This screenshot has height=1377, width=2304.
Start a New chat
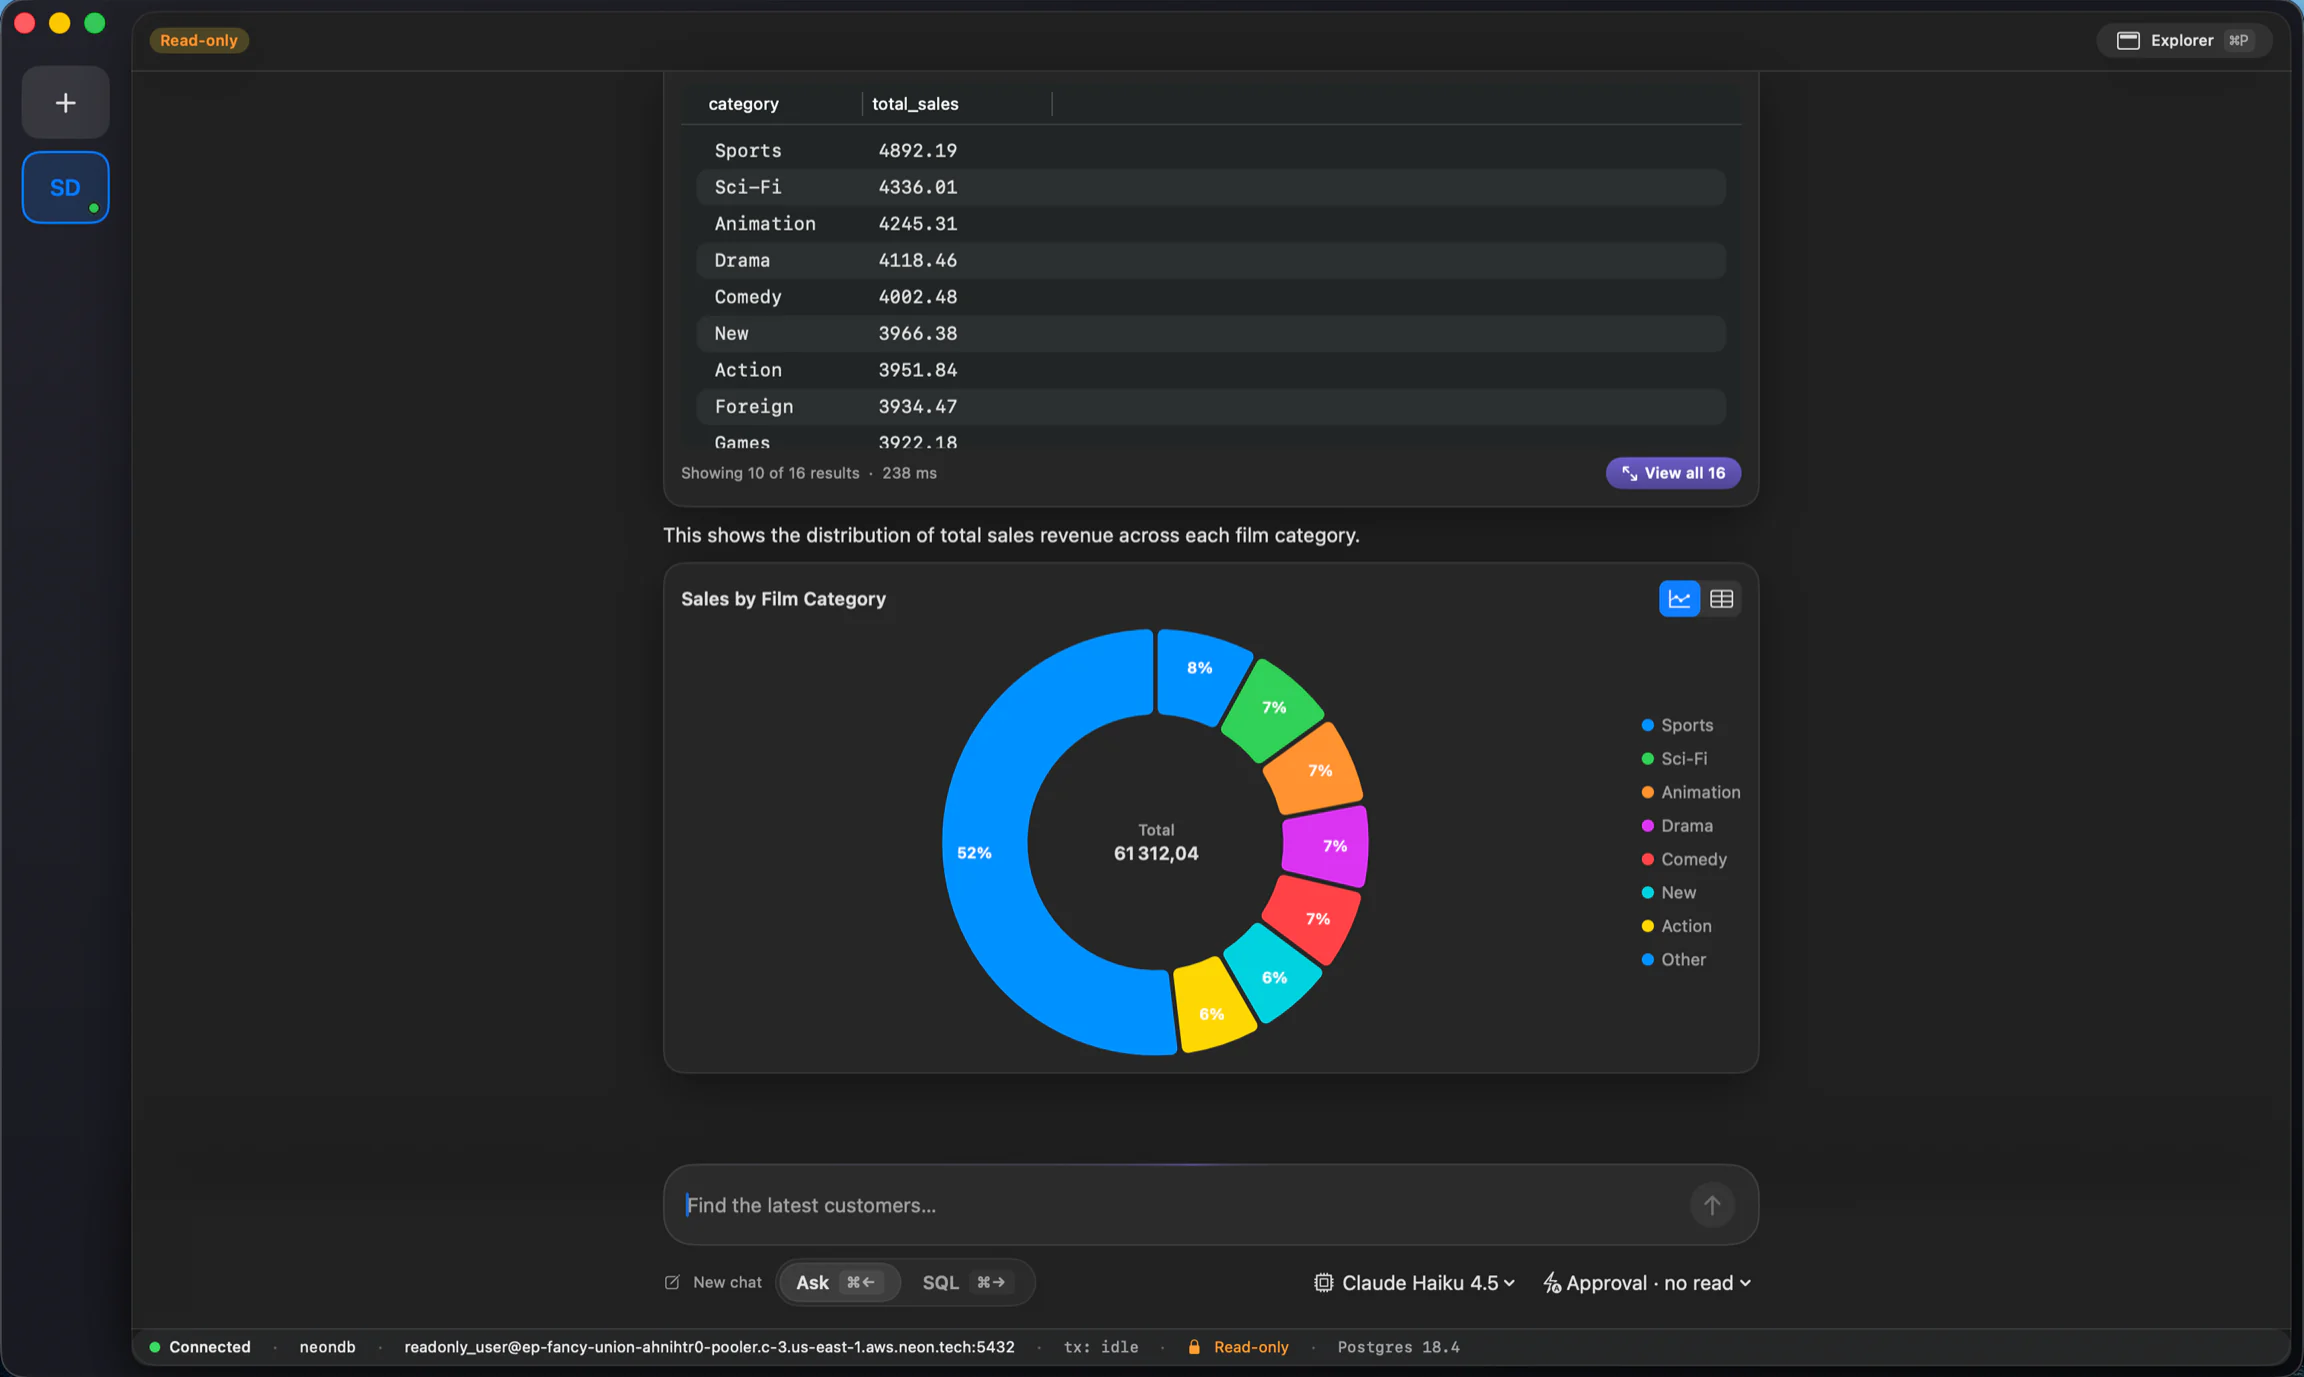pos(713,1283)
